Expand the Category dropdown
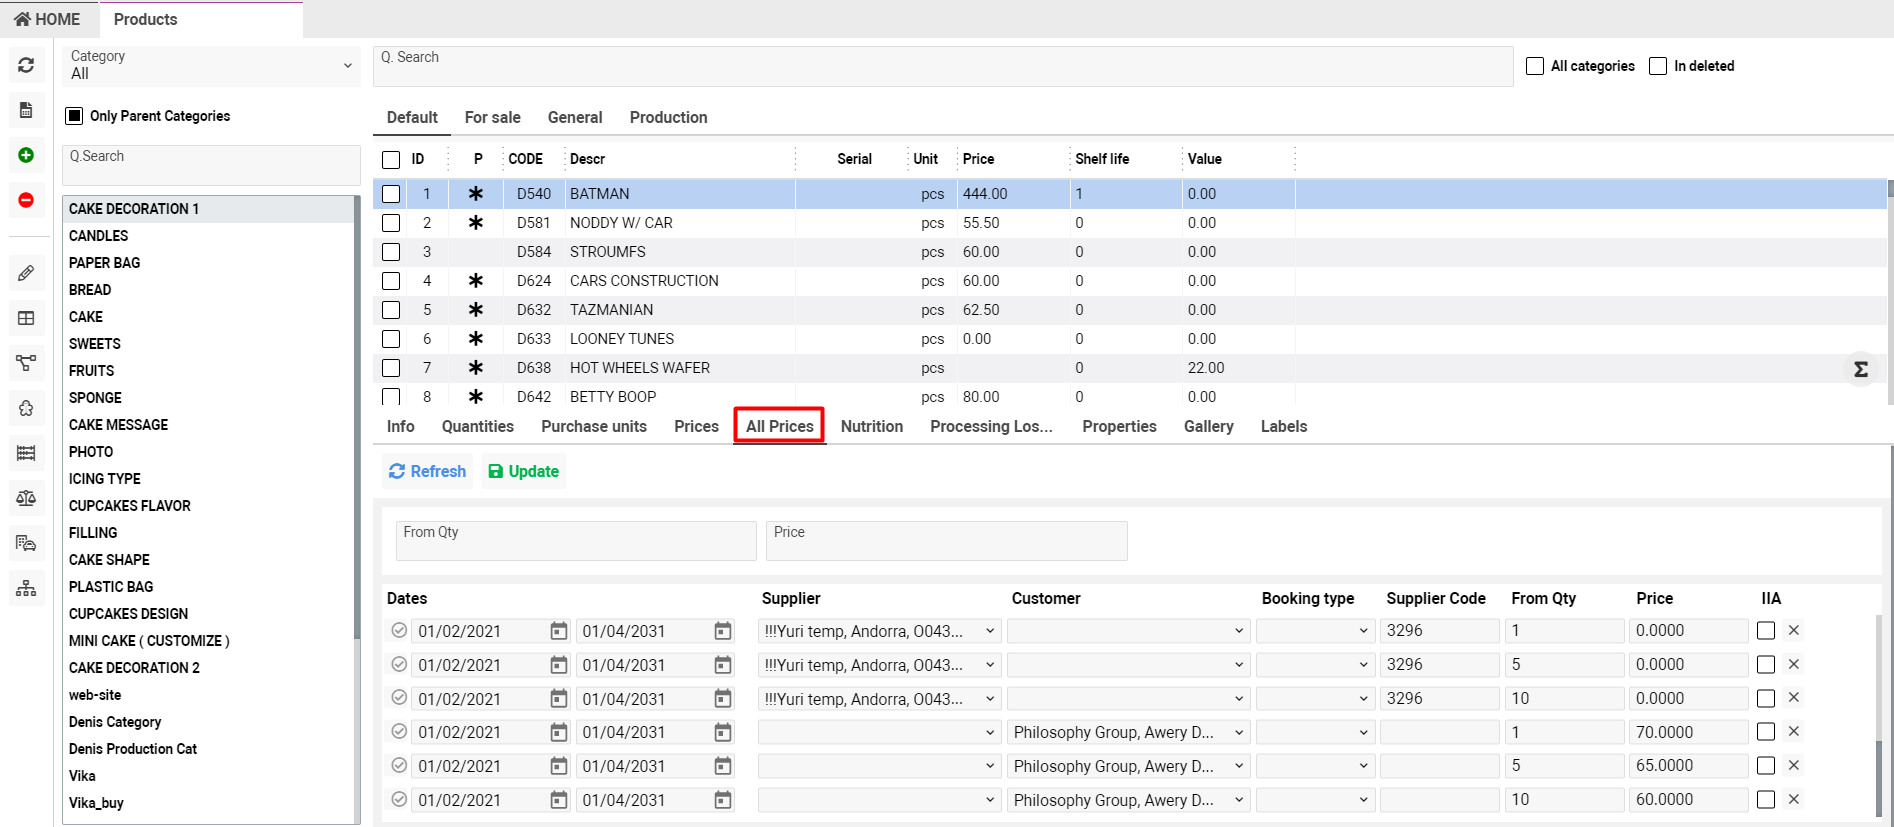Screen dimensions: 1894x827 click(211, 65)
